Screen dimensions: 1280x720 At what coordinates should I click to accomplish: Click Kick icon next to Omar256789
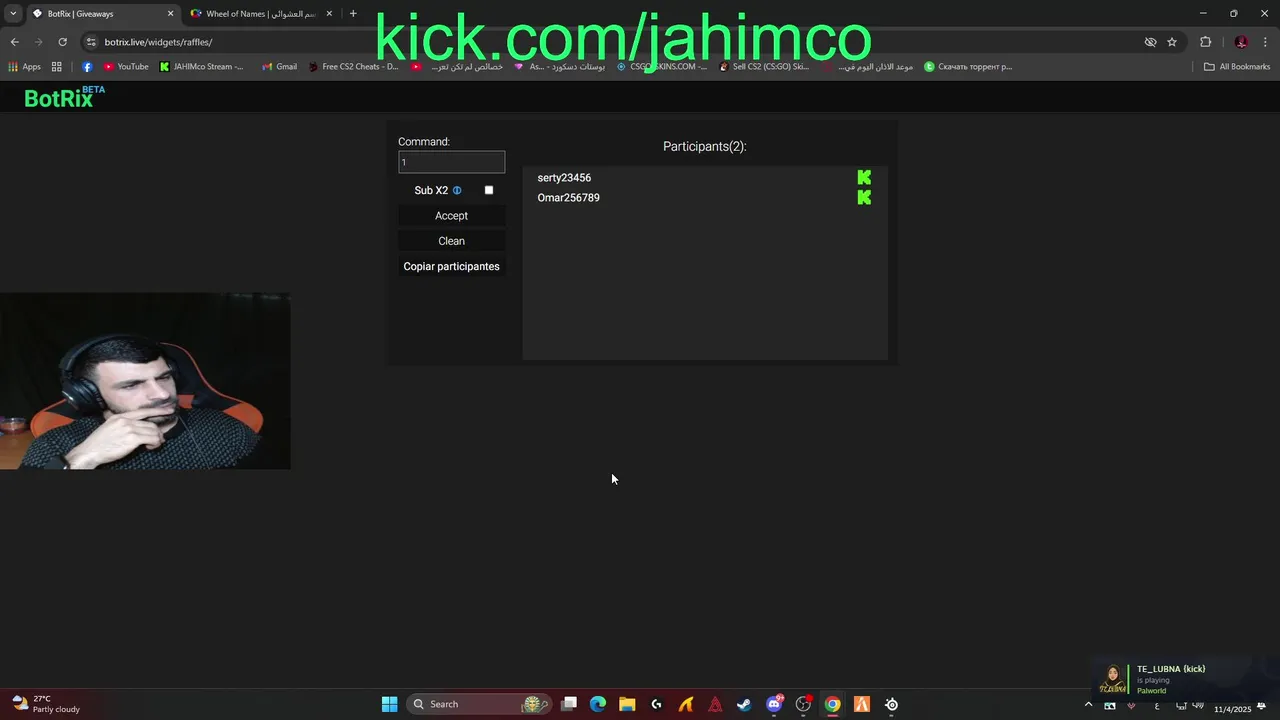tap(864, 197)
